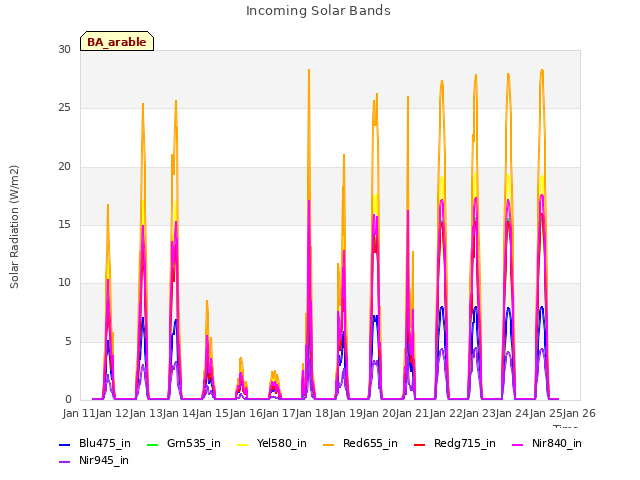This screenshot has height=480, width=640.
Task: Click the y-axis value 5
Action: point(68,341)
